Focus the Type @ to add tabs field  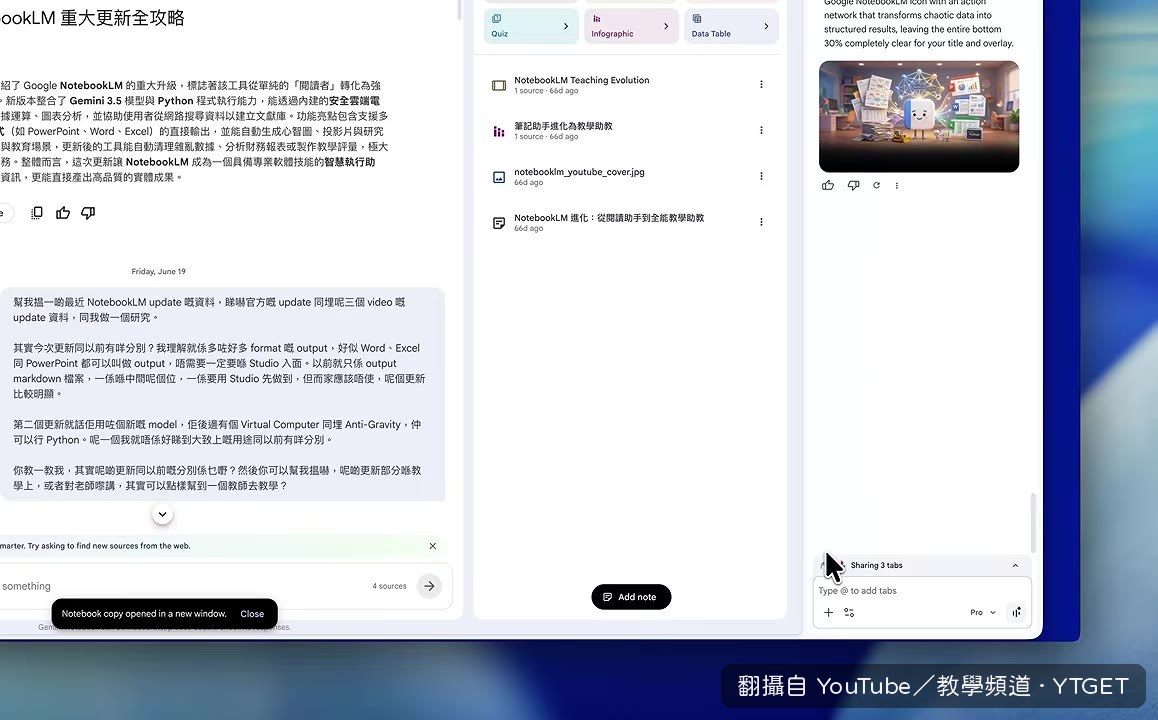click(x=922, y=591)
